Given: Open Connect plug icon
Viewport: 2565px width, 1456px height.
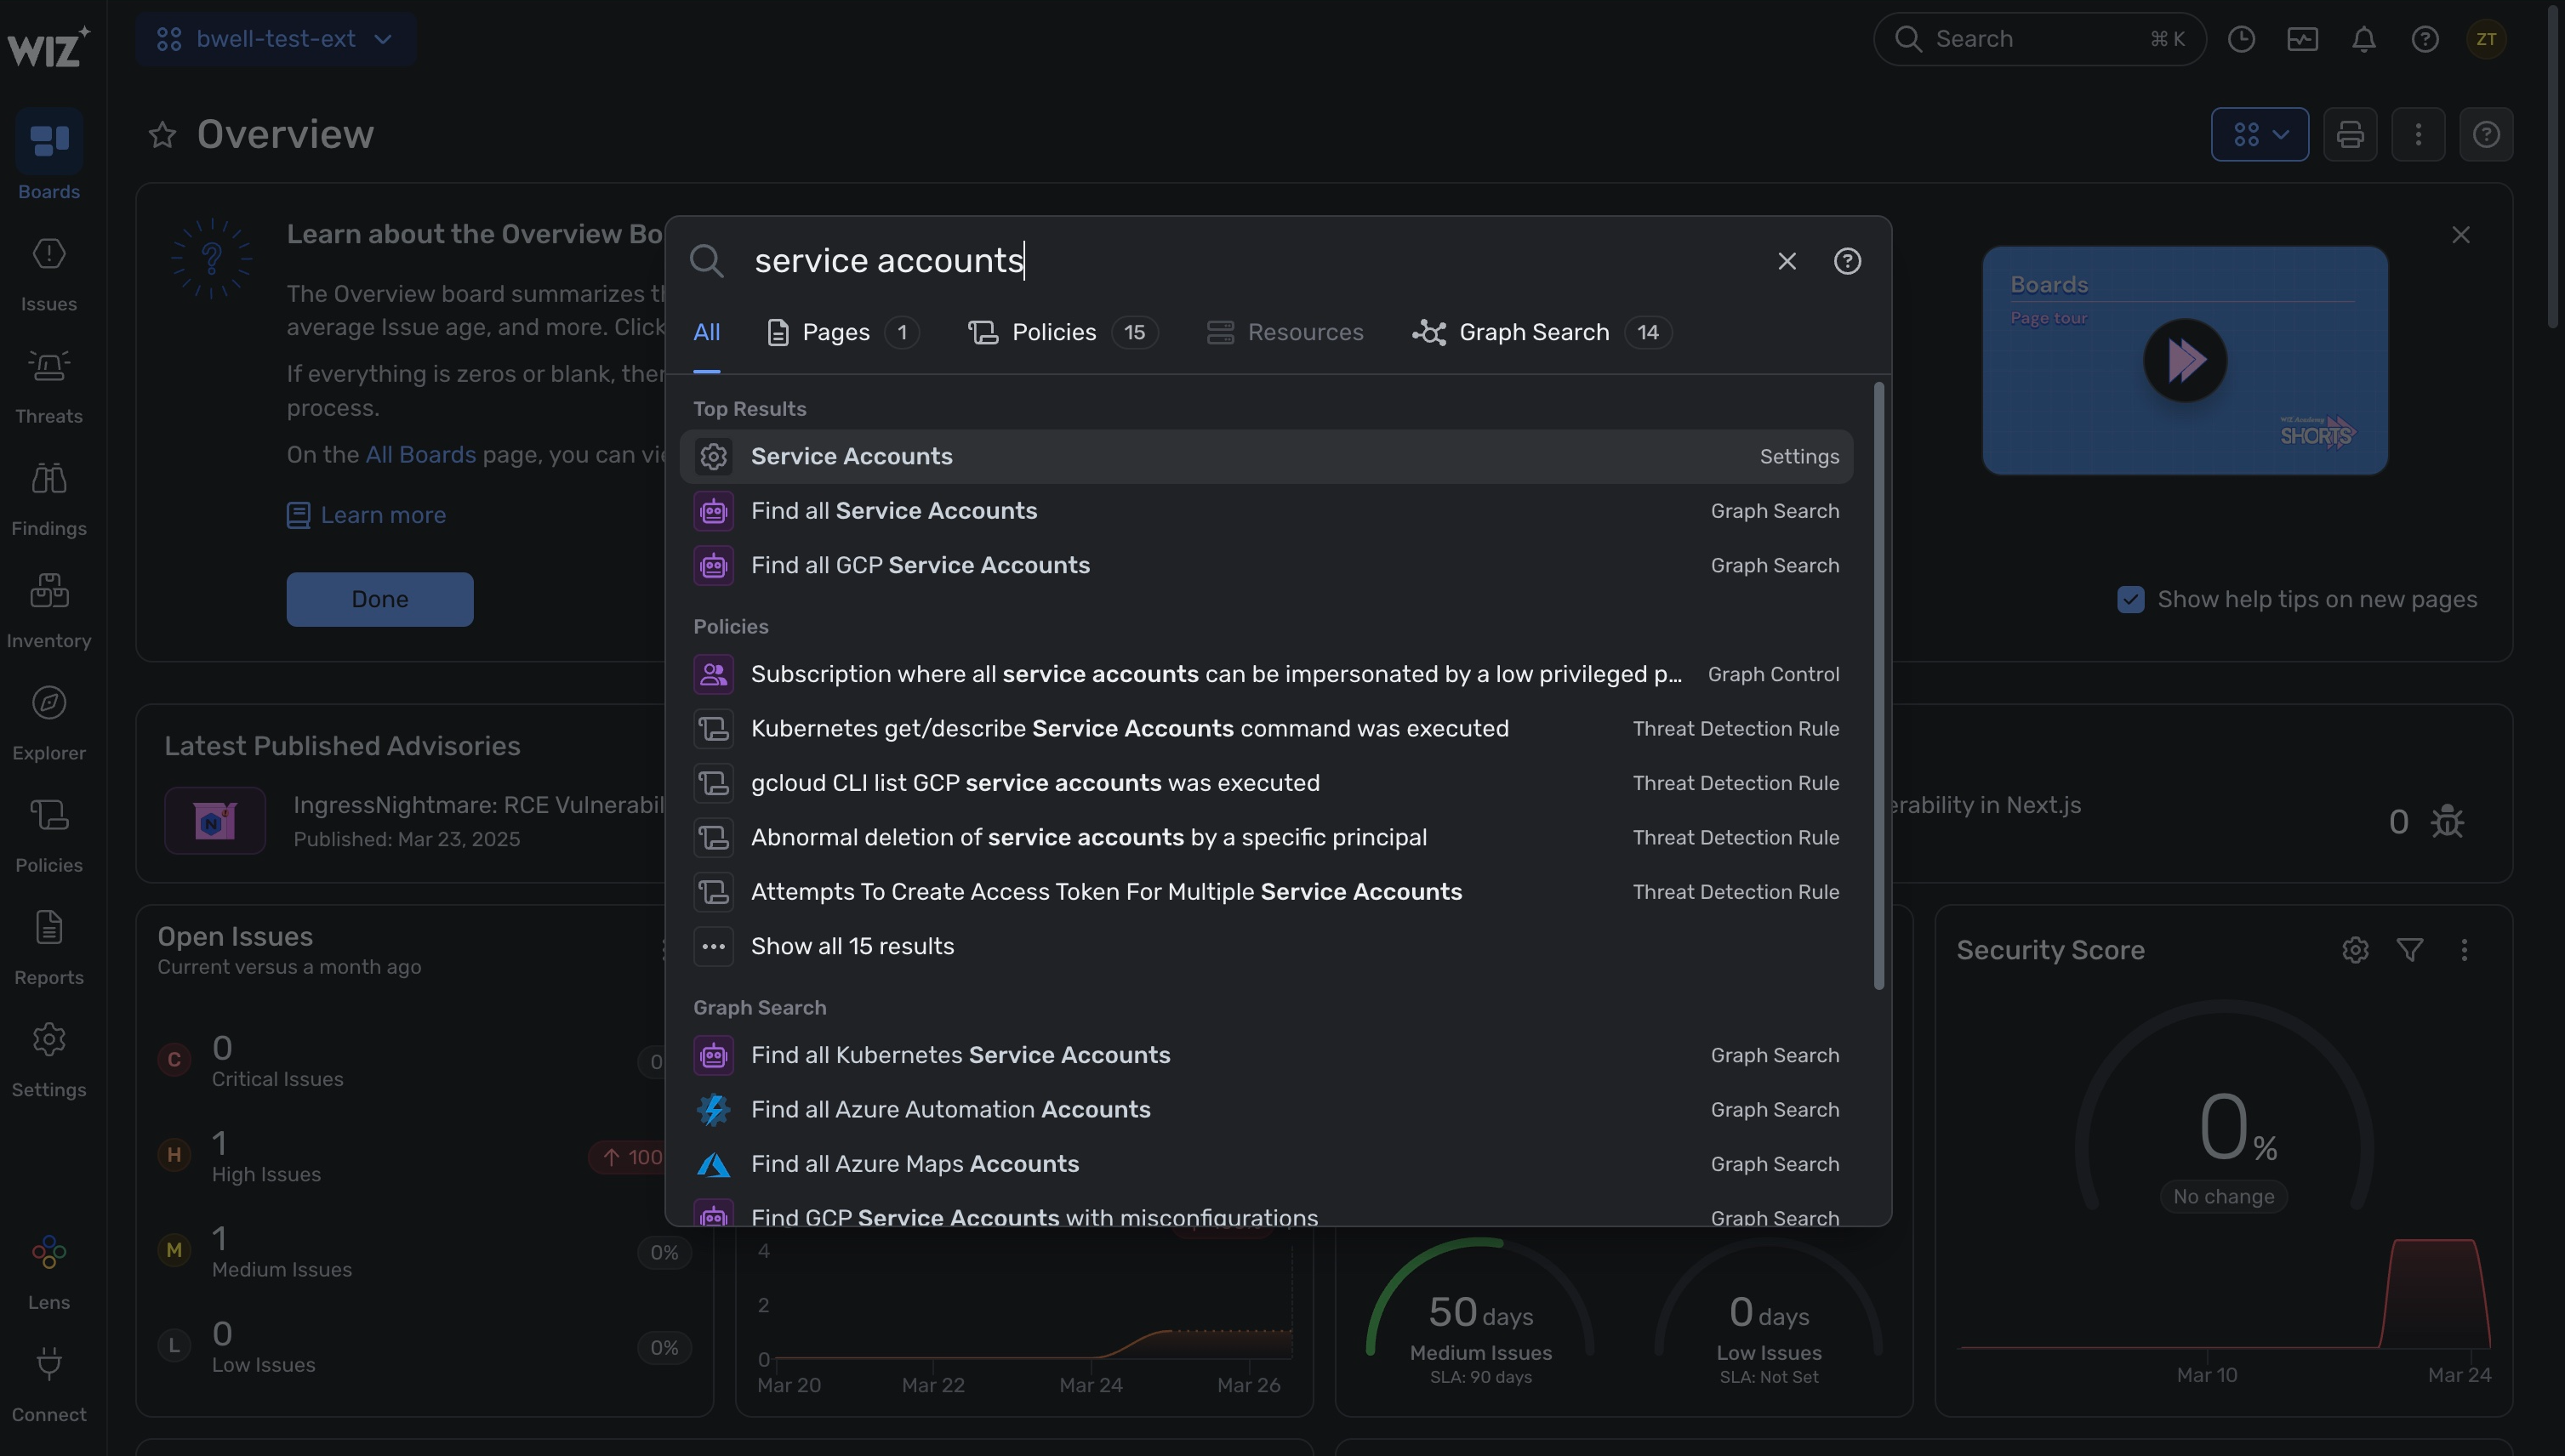Looking at the screenshot, I should click(x=49, y=1365).
